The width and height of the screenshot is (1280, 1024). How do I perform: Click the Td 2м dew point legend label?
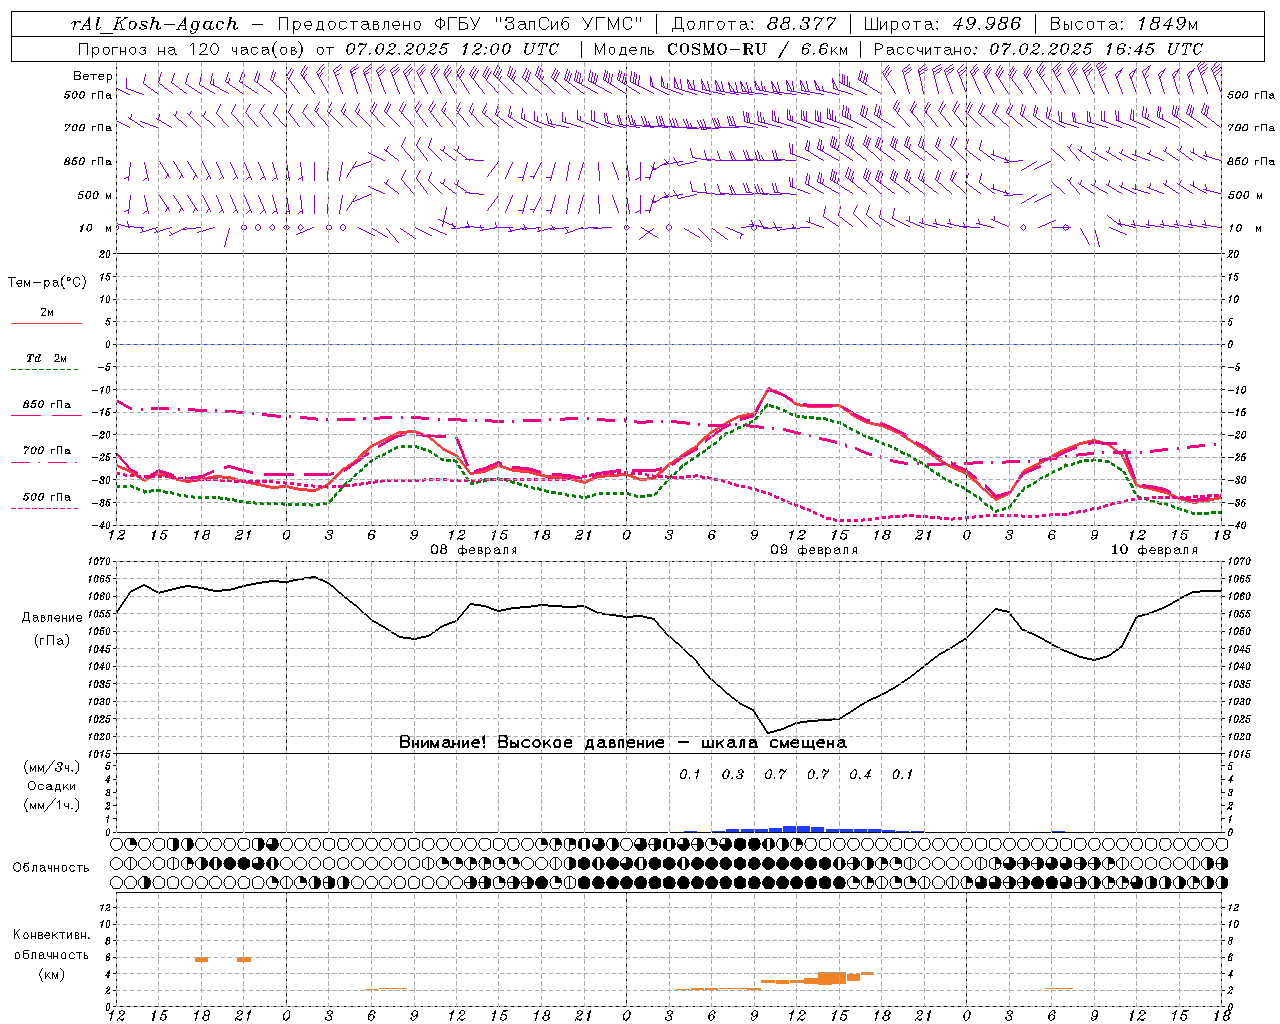(x=47, y=358)
